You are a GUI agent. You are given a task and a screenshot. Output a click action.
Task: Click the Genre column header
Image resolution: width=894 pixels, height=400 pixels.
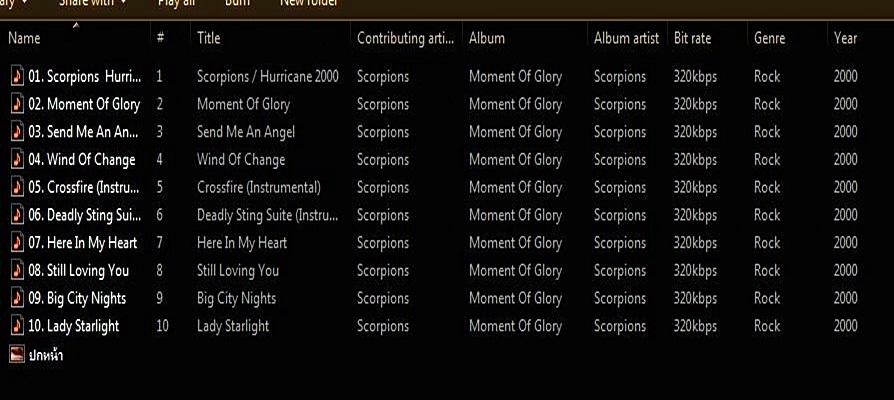click(x=769, y=38)
